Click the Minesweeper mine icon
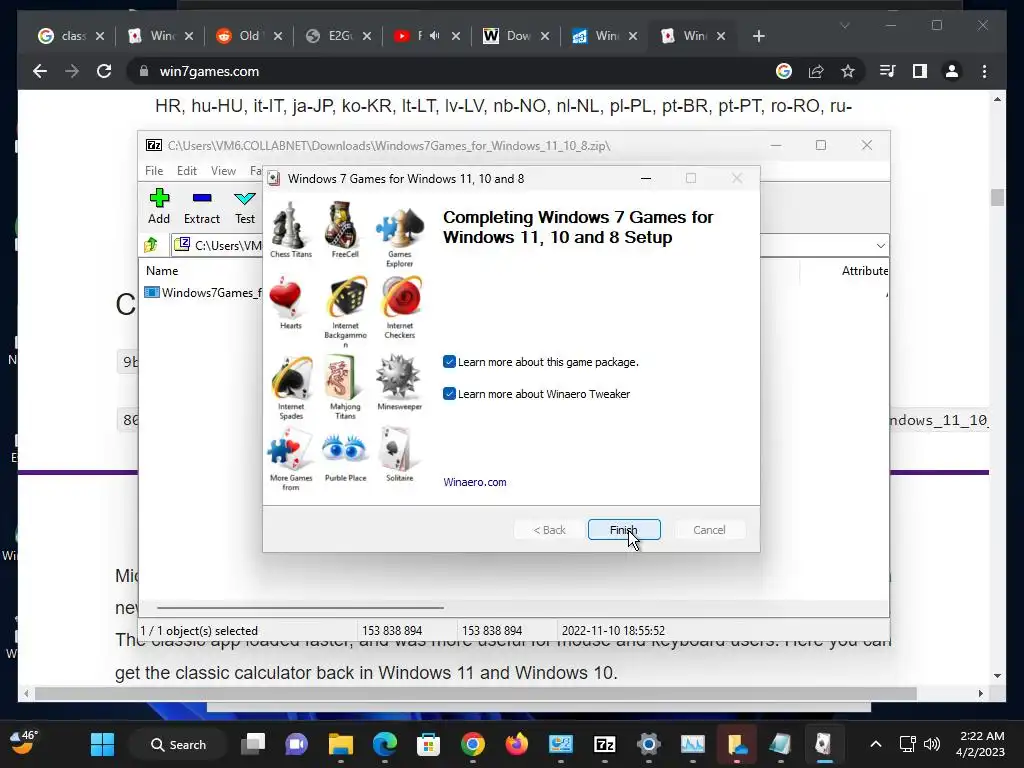1024x768 pixels. (x=398, y=377)
